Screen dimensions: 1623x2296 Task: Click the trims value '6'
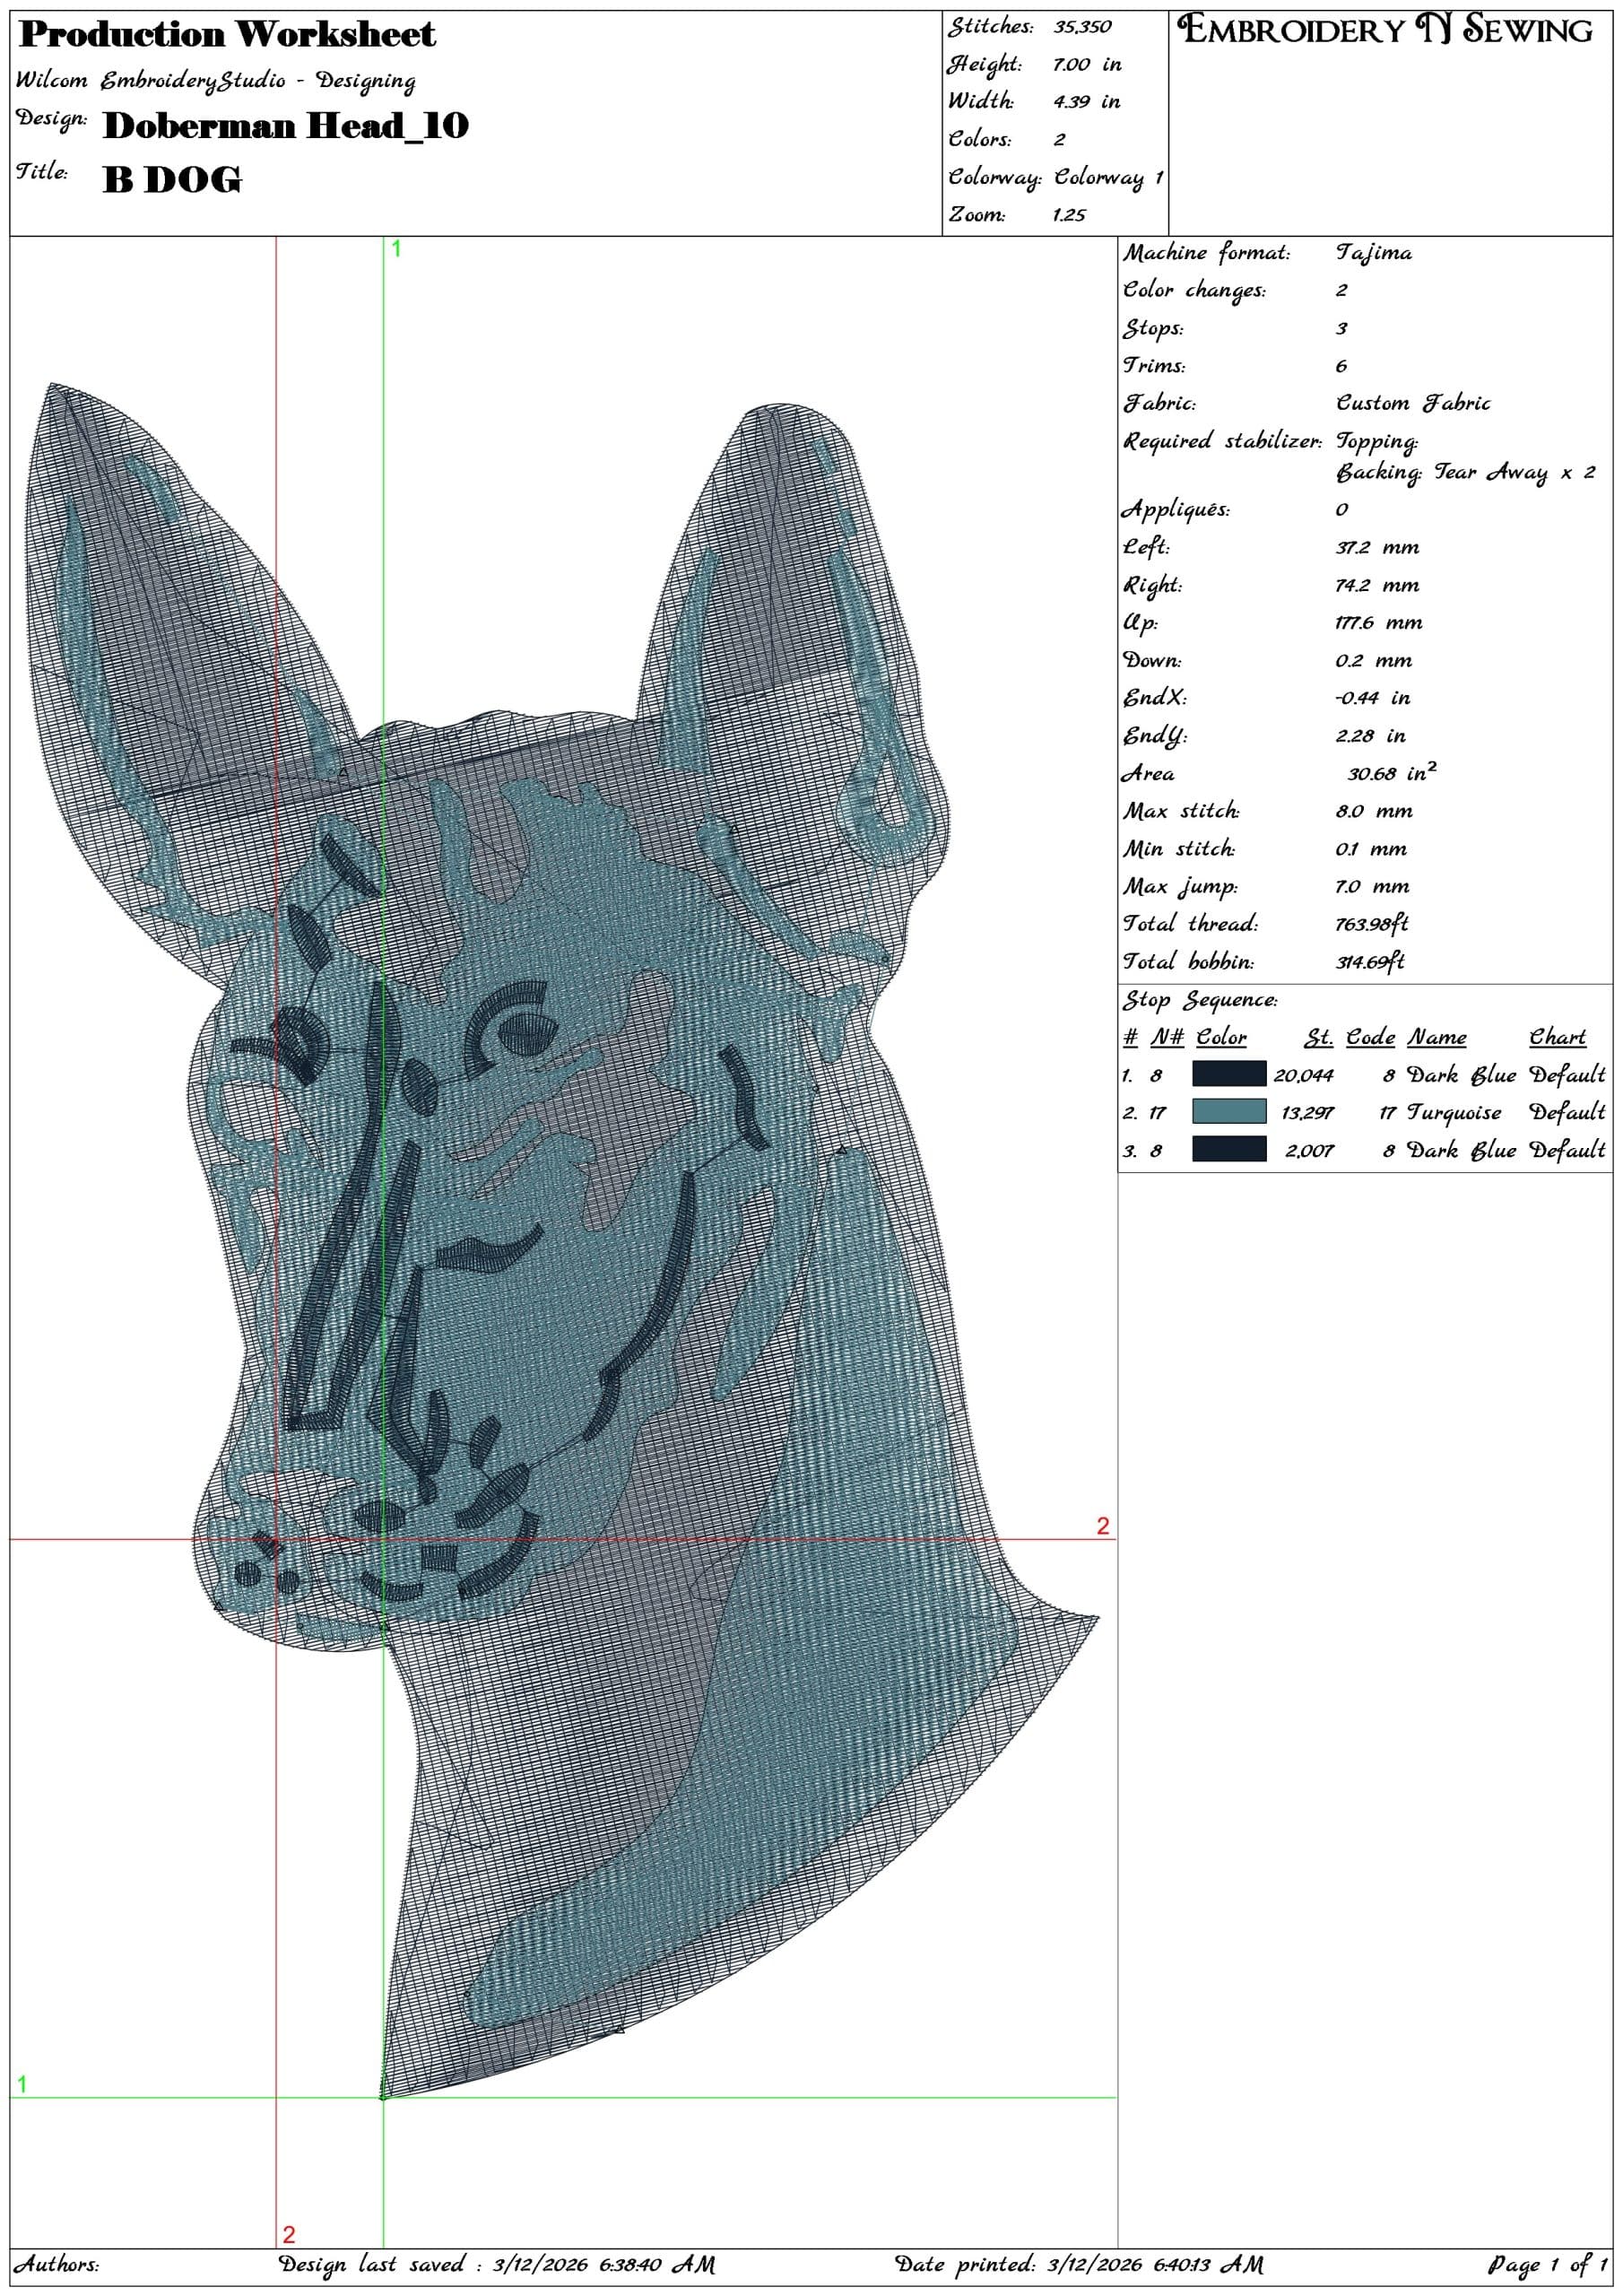click(x=1341, y=366)
